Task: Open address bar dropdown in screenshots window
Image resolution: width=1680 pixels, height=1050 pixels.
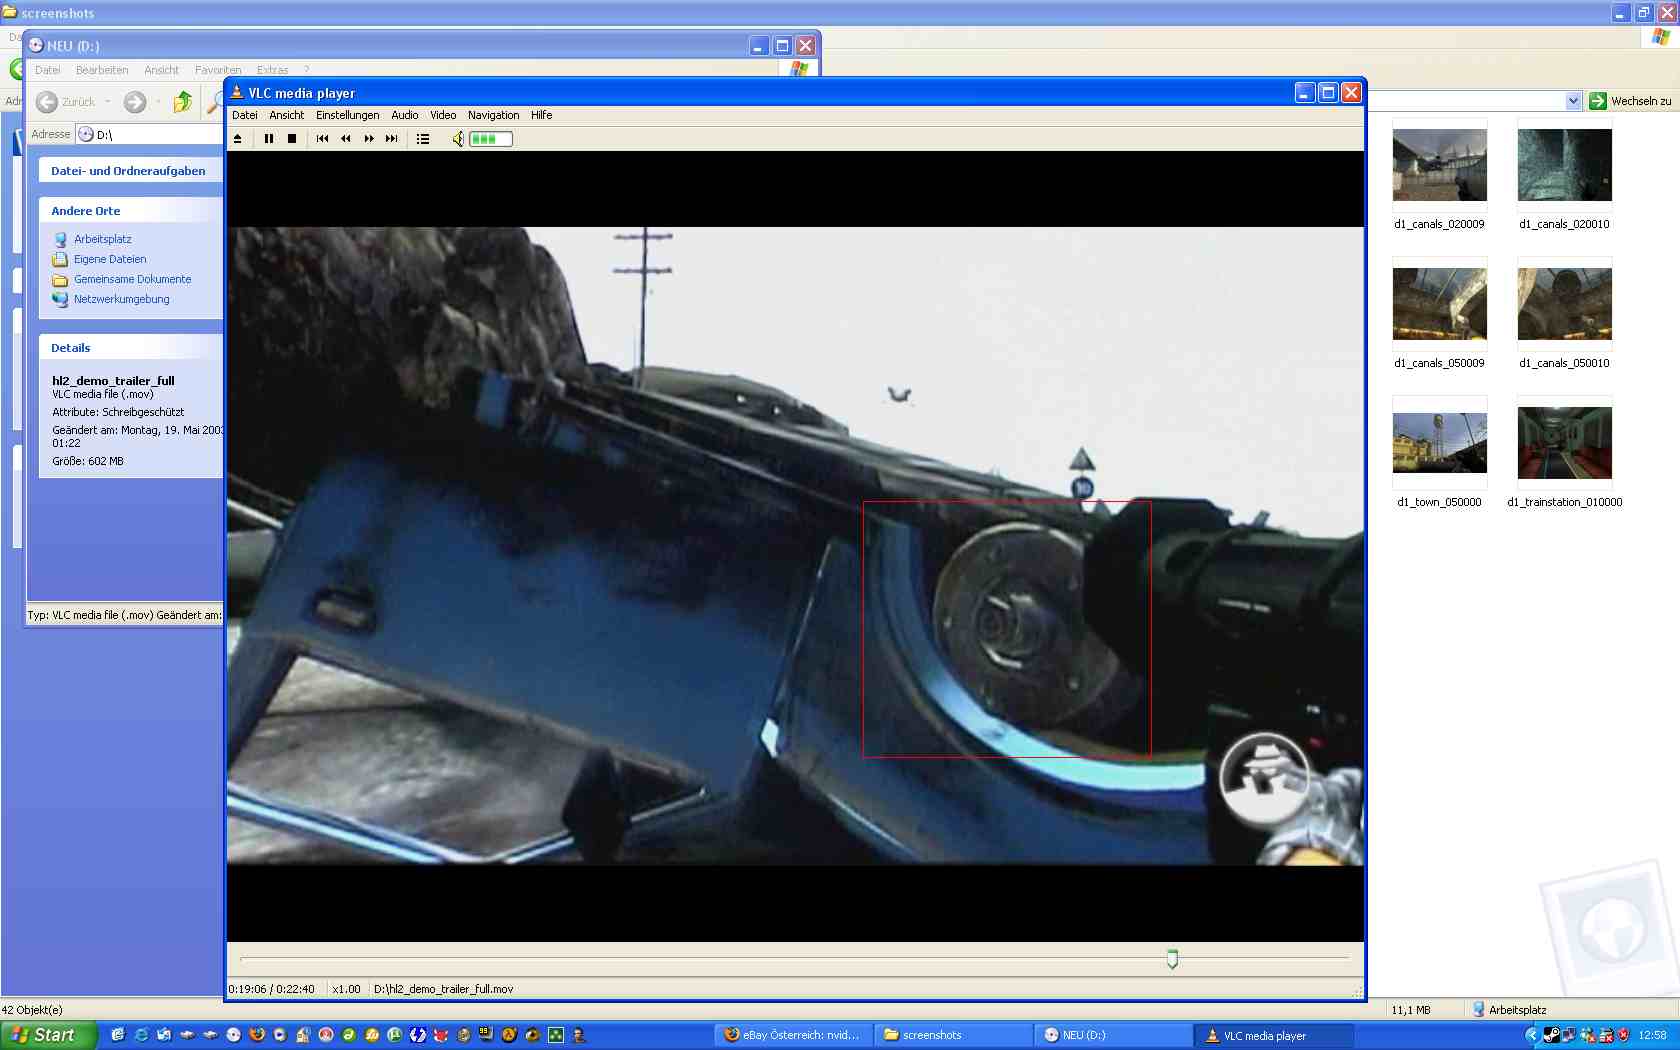Action: point(1573,101)
